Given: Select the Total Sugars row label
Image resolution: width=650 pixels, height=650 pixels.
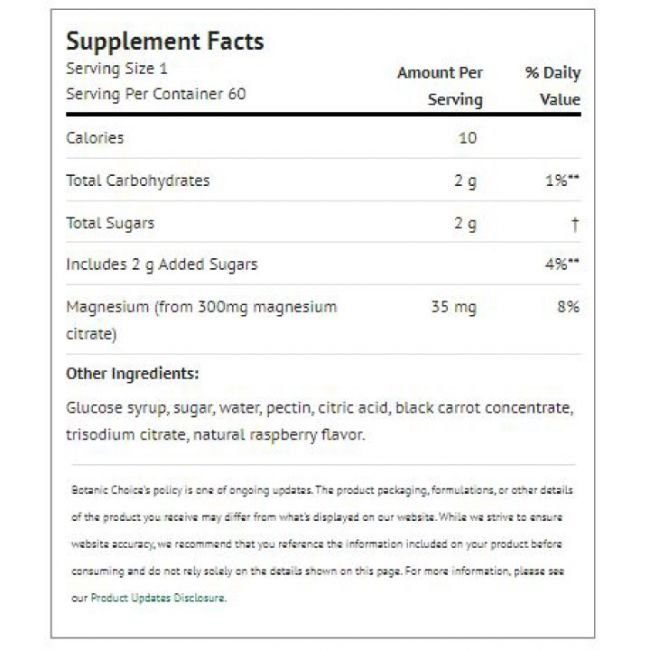Looking at the screenshot, I should click(x=110, y=223).
